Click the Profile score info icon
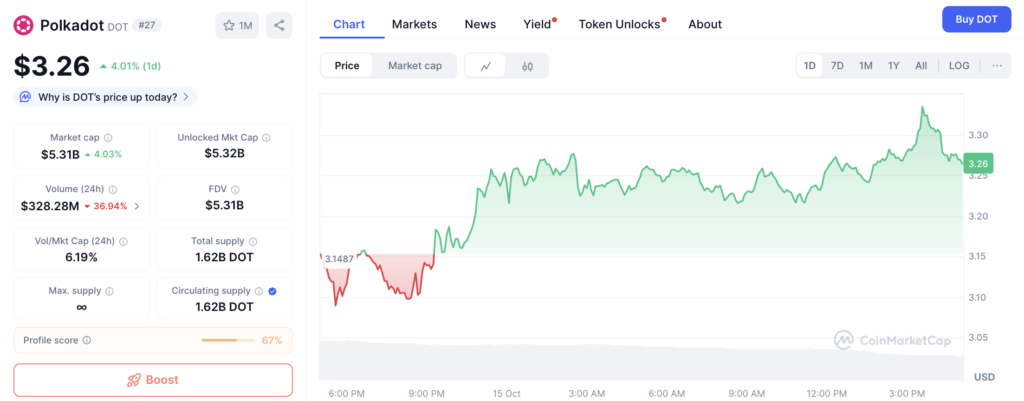The image size is (1024, 401). coord(87,340)
